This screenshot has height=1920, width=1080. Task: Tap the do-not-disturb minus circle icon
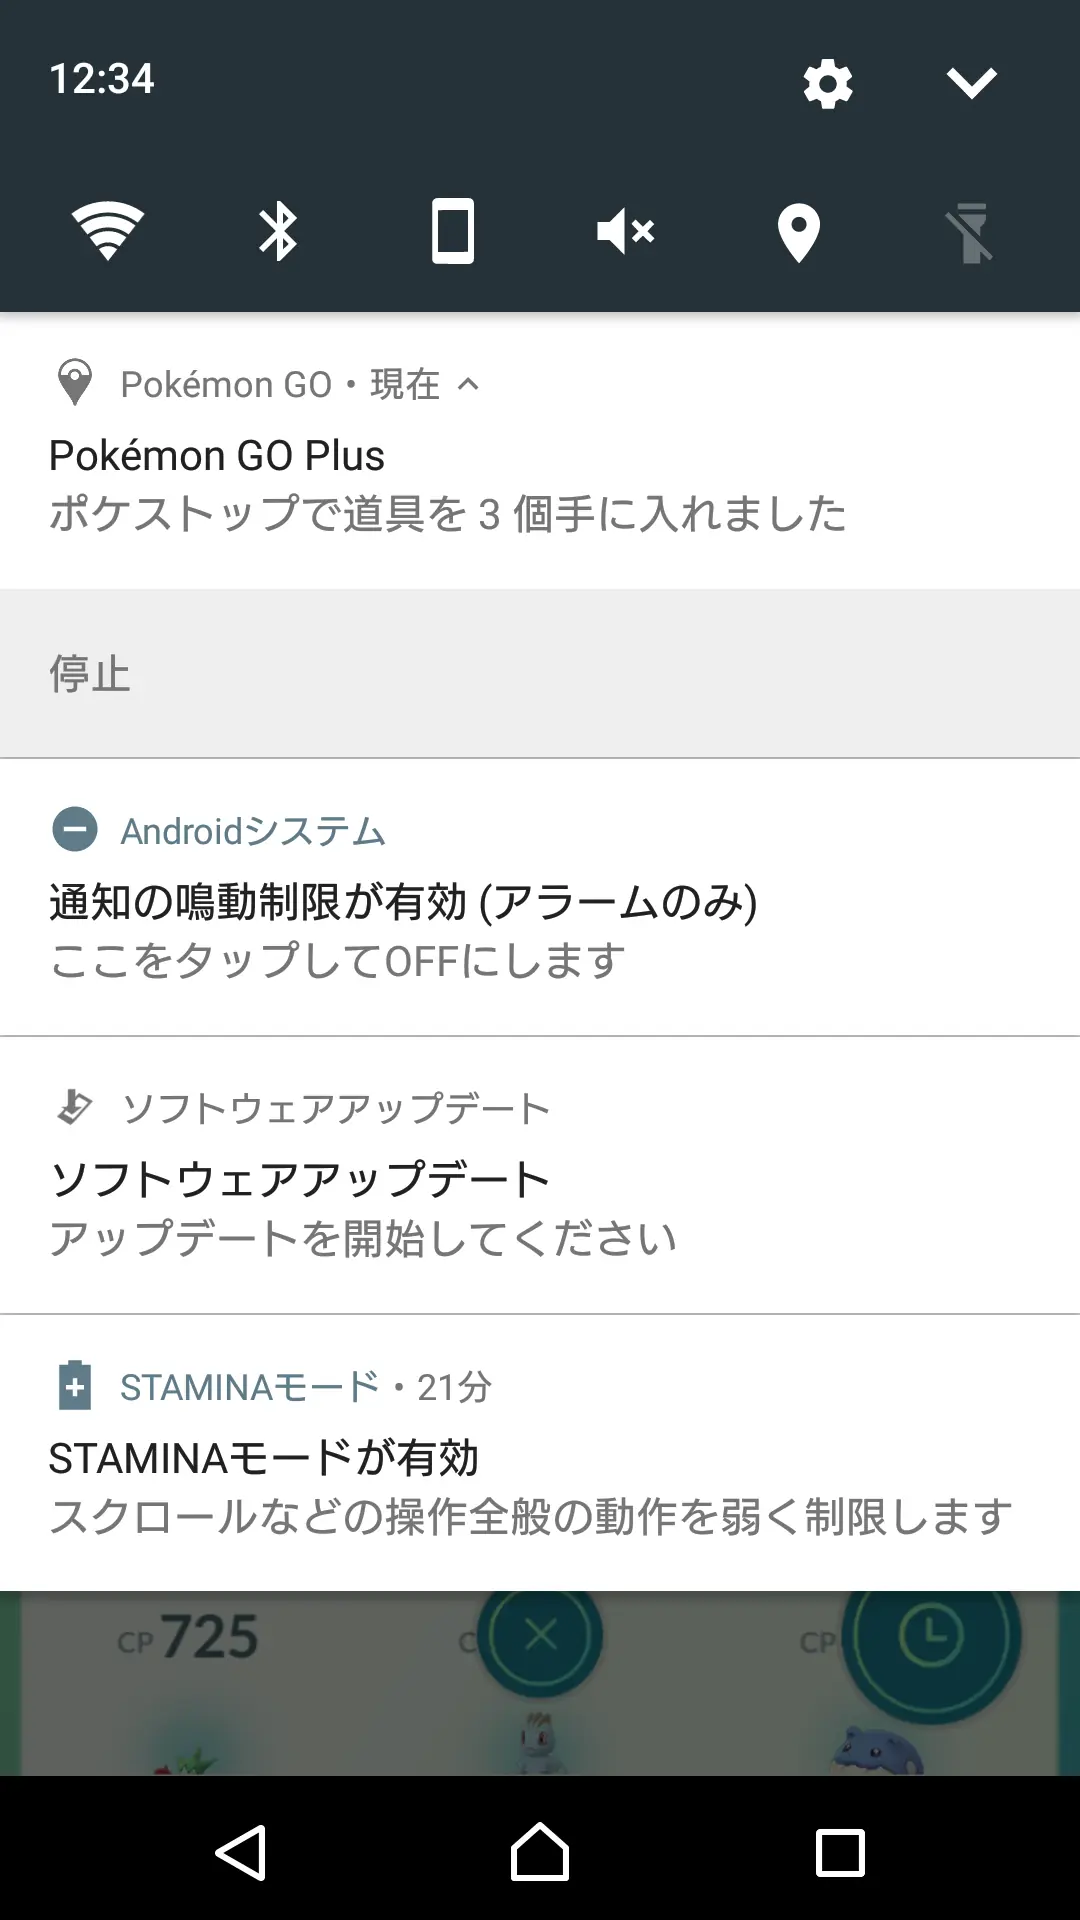pyautogui.click(x=75, y=829)
